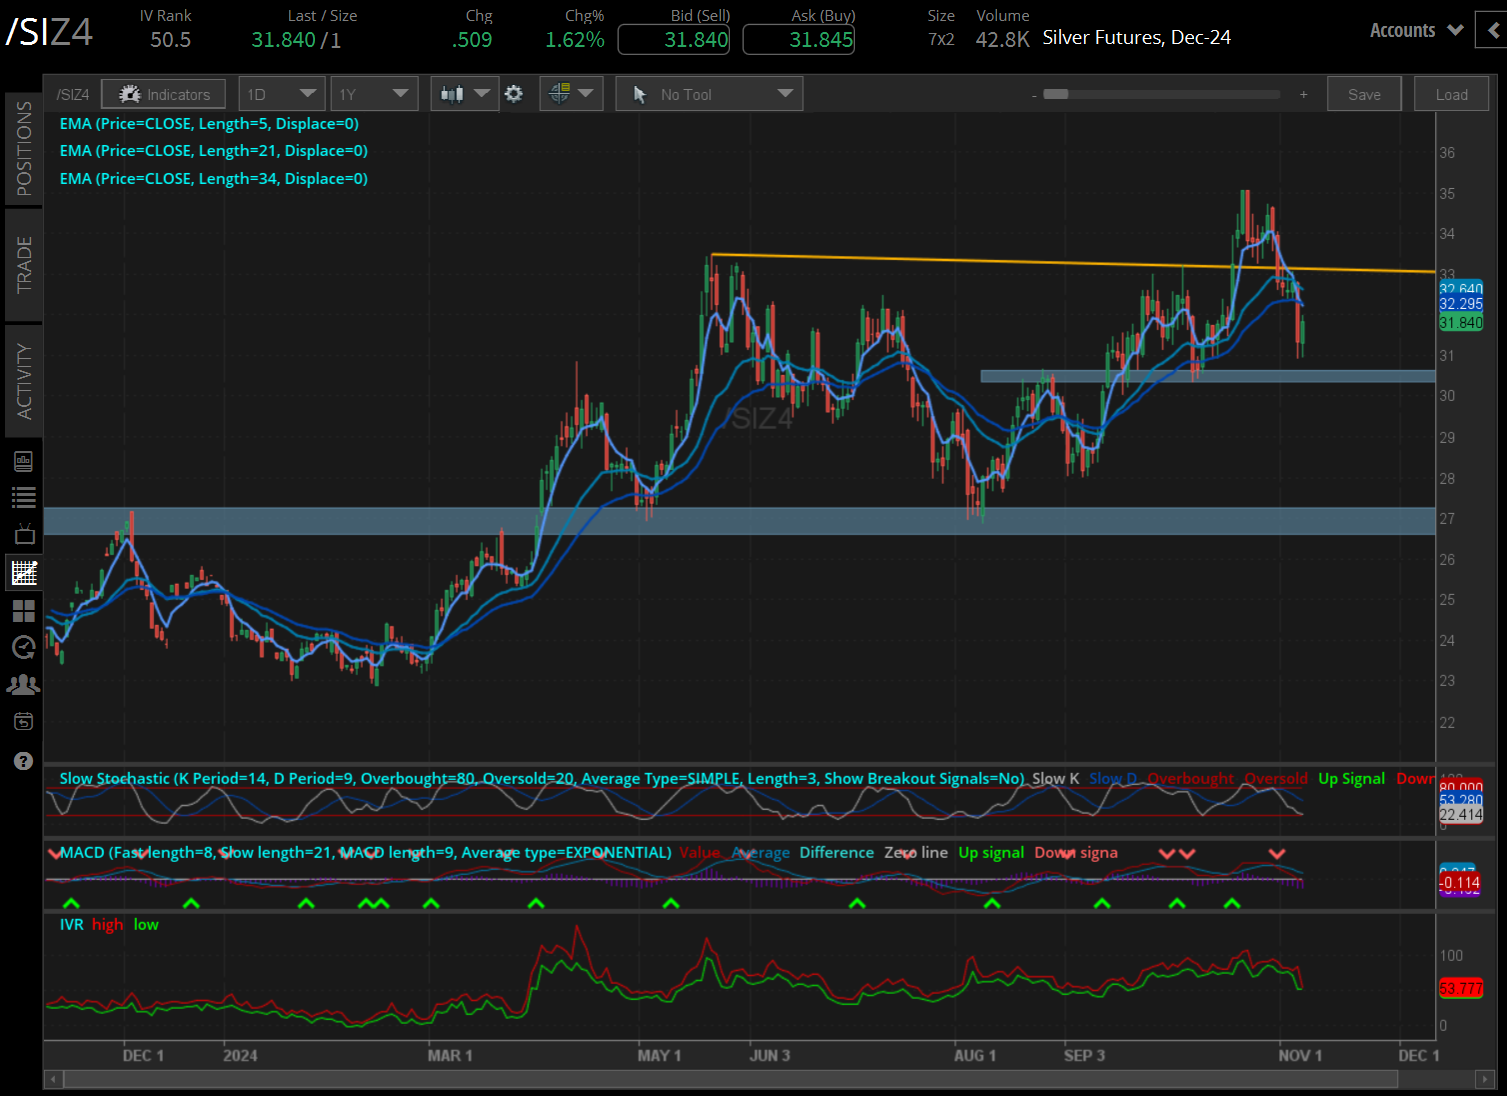Open the TV media icon in sidebar
Image resolution: width=1507 pixels, height=1096 pixels.
pos(24,534)
